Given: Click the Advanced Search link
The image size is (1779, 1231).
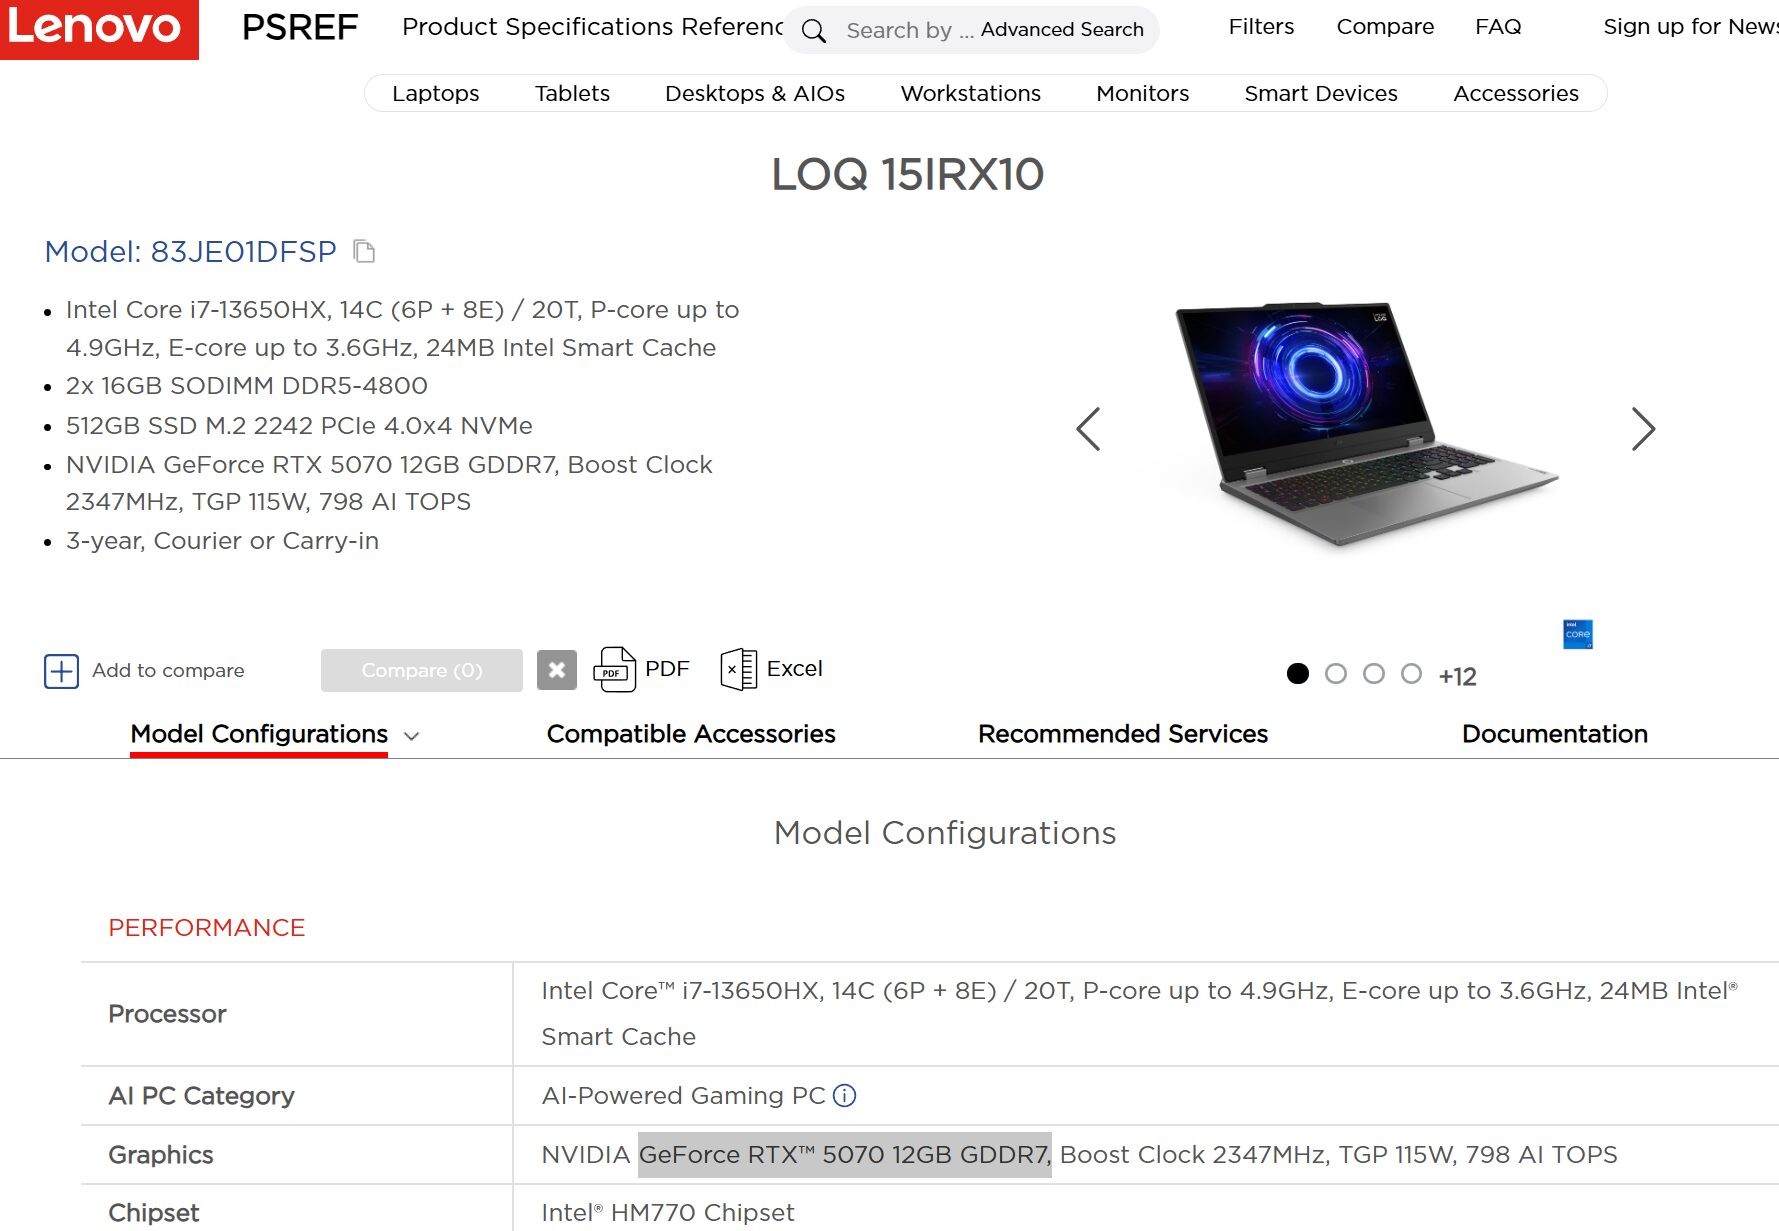Looking at the screenshot, I should pos(1062,30).
